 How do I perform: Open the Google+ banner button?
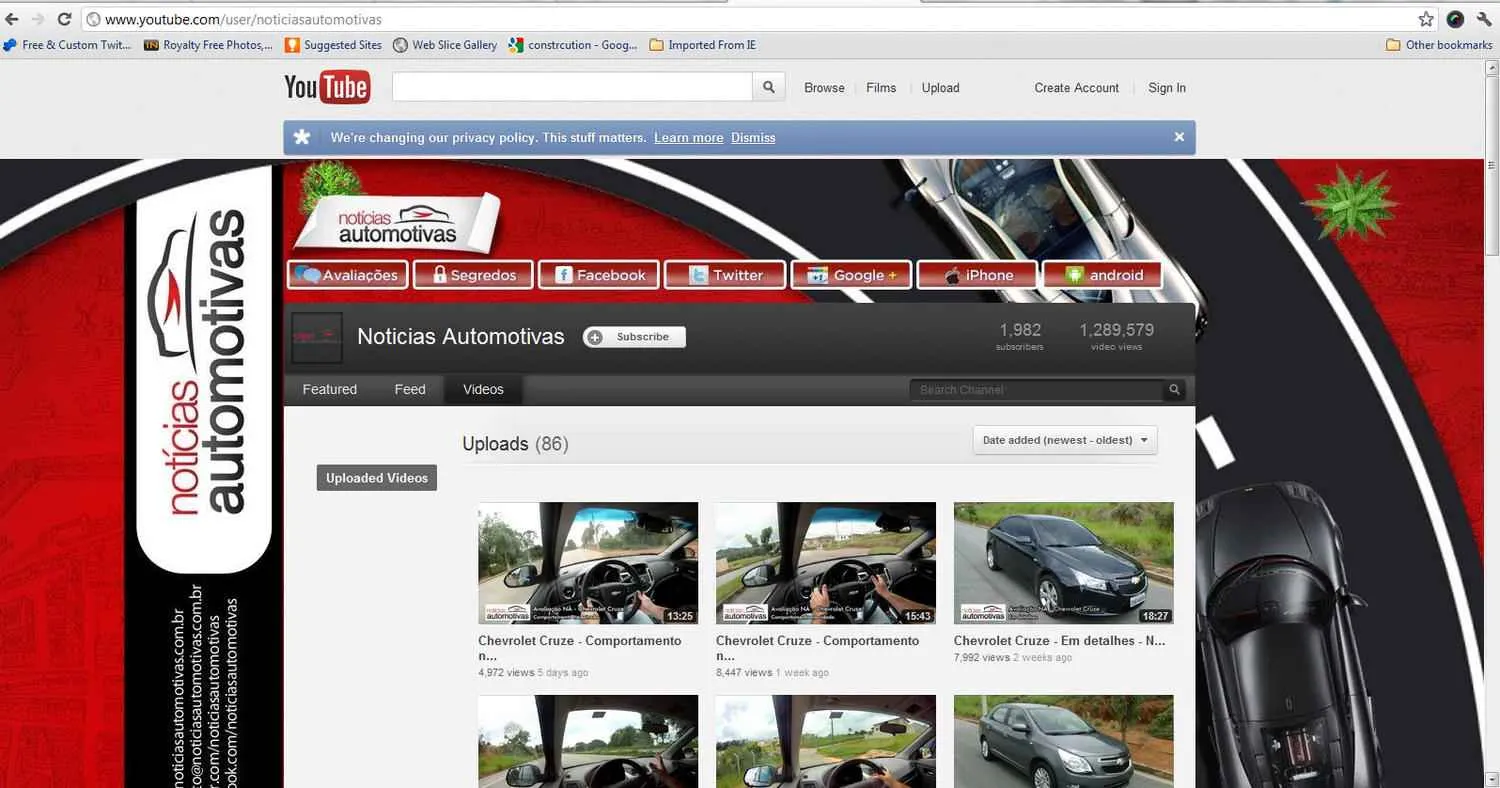pyautogui.click(x=851, y=275)
